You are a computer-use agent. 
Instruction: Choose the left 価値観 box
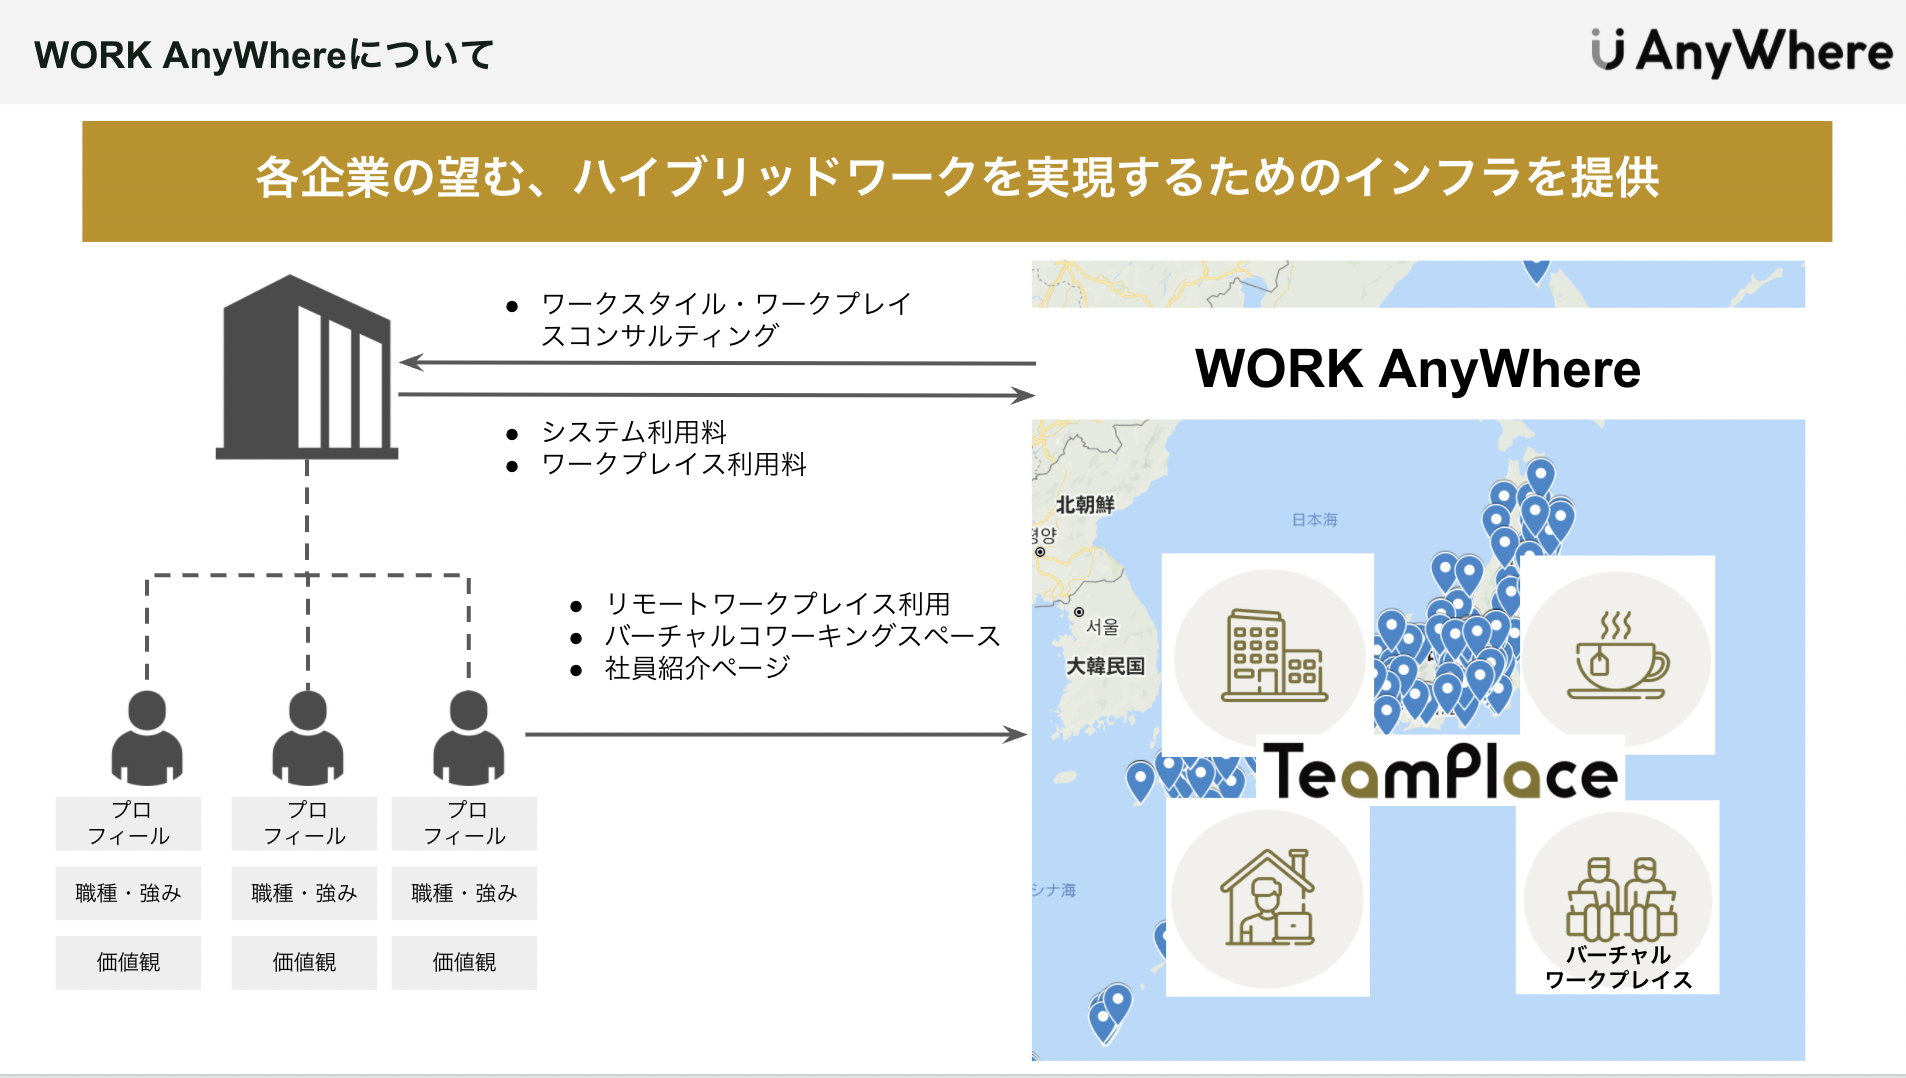128,962
